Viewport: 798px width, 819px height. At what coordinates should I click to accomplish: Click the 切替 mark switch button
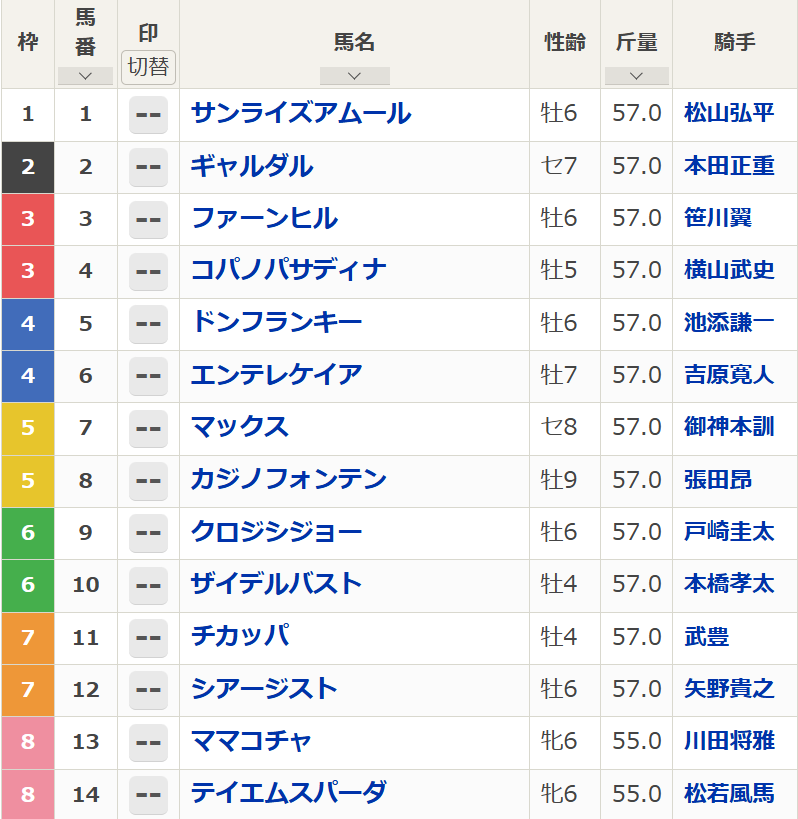point(148,68)
